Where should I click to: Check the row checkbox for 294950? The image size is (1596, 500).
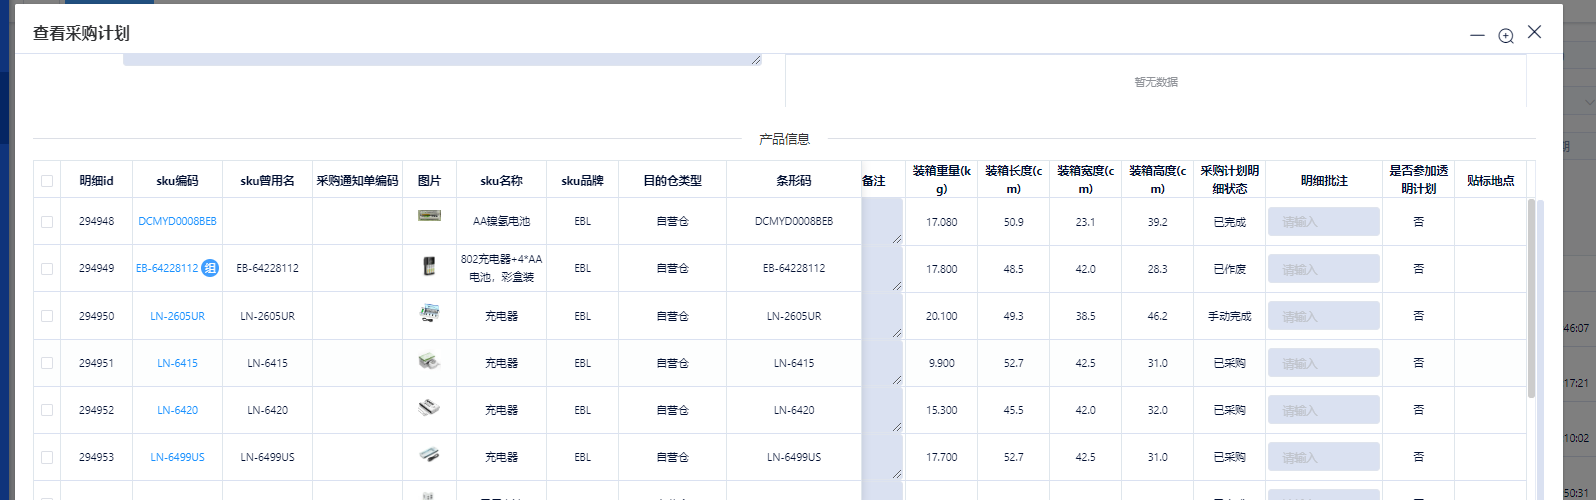click(47, 316)
